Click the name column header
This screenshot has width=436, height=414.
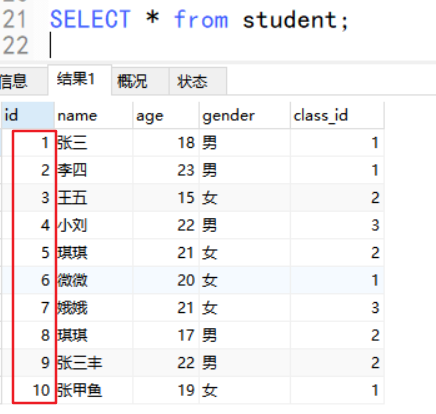pyautogui.click(x=94, y=116)
